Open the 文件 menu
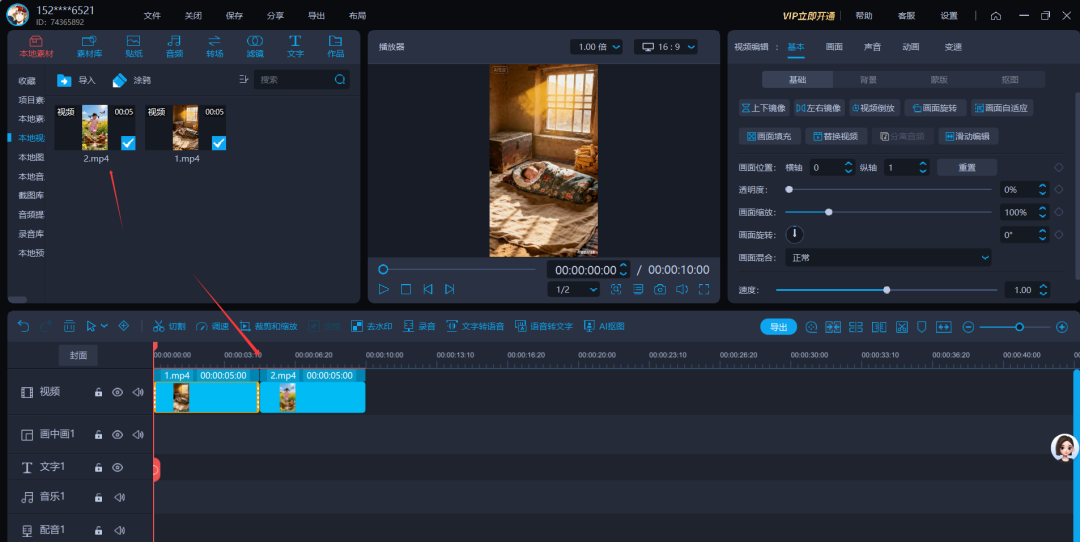Viewport: 1080px width, 542px height. point(152,16)
